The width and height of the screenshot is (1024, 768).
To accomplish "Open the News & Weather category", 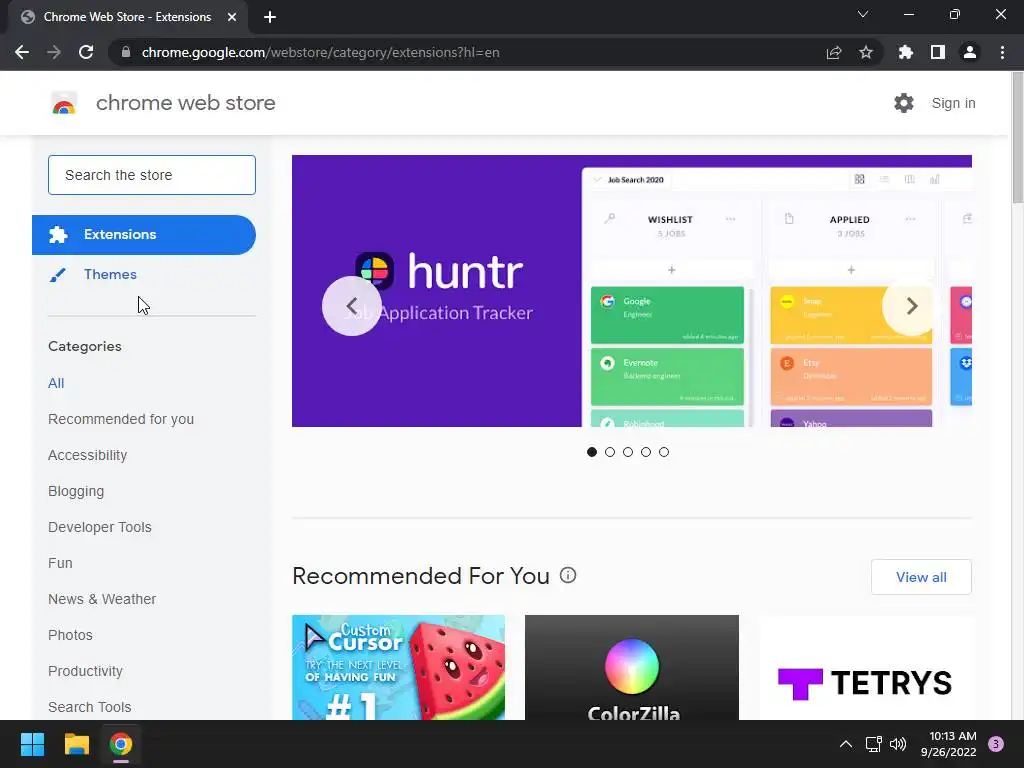I will [102, 599].
